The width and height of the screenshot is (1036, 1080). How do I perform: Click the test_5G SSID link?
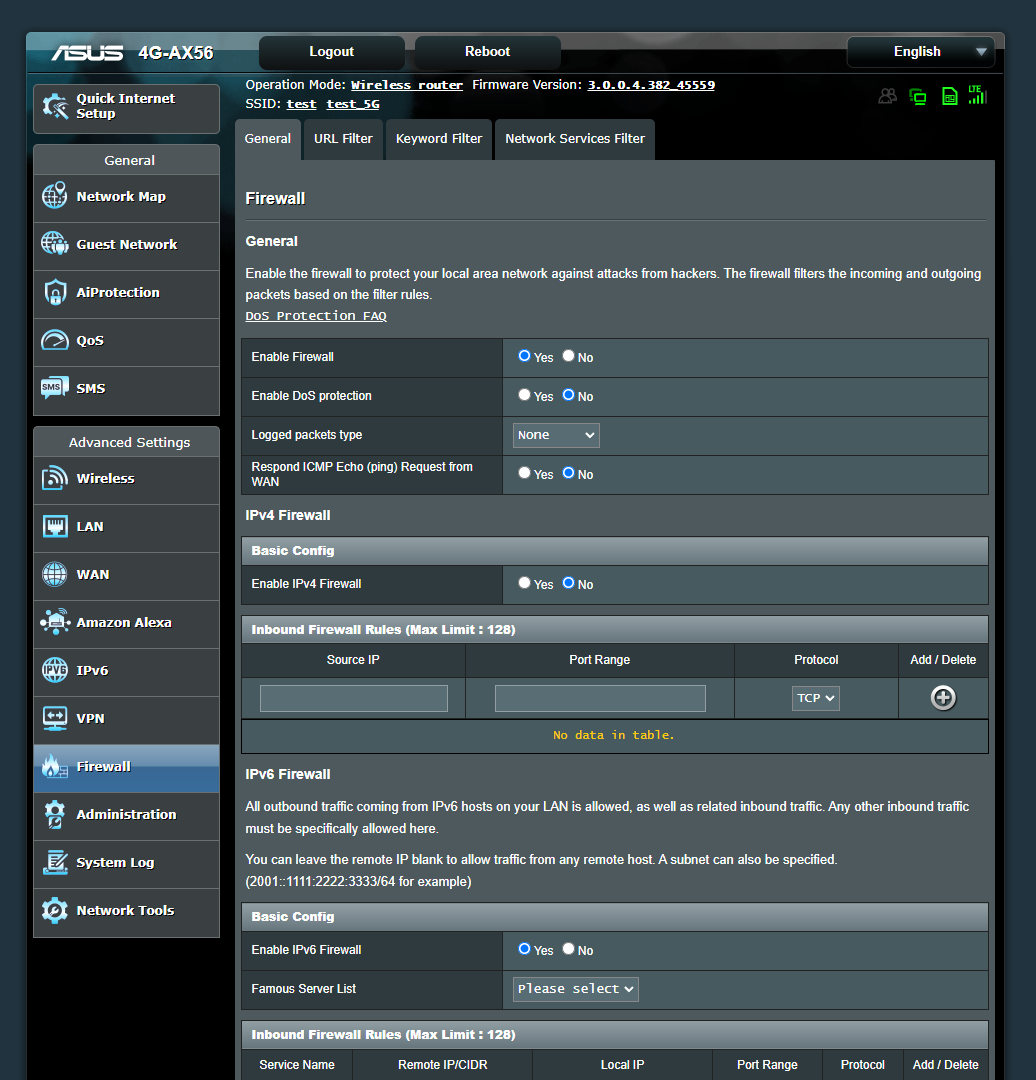coord(353,104)
